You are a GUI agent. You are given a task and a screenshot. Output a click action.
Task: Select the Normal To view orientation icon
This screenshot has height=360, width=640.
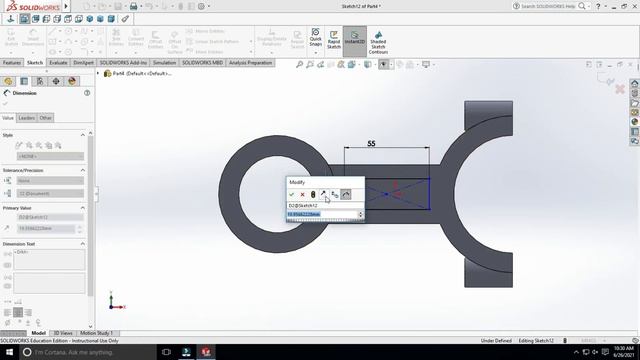click(x=11, y=19)
